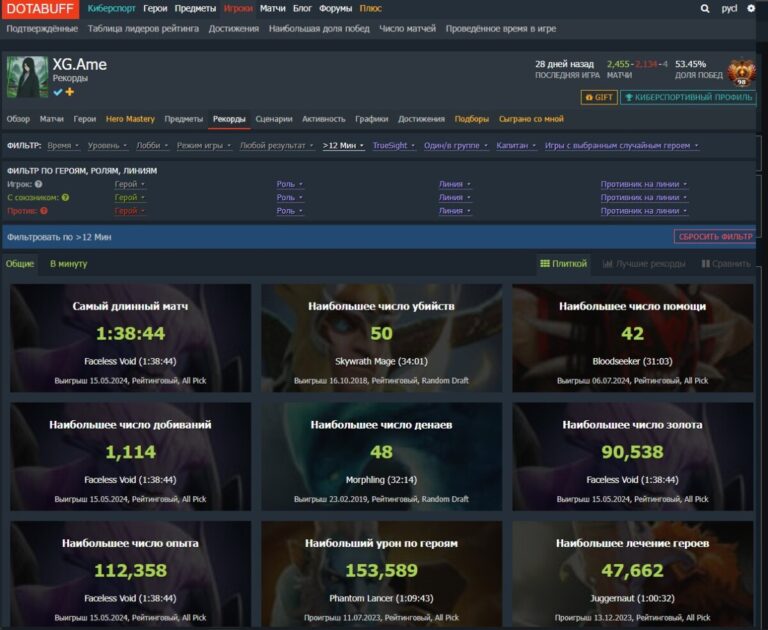Screen dimensions: 768x630
Task: Open Наибольшая доля побед link
Action: tap(319, 28)
